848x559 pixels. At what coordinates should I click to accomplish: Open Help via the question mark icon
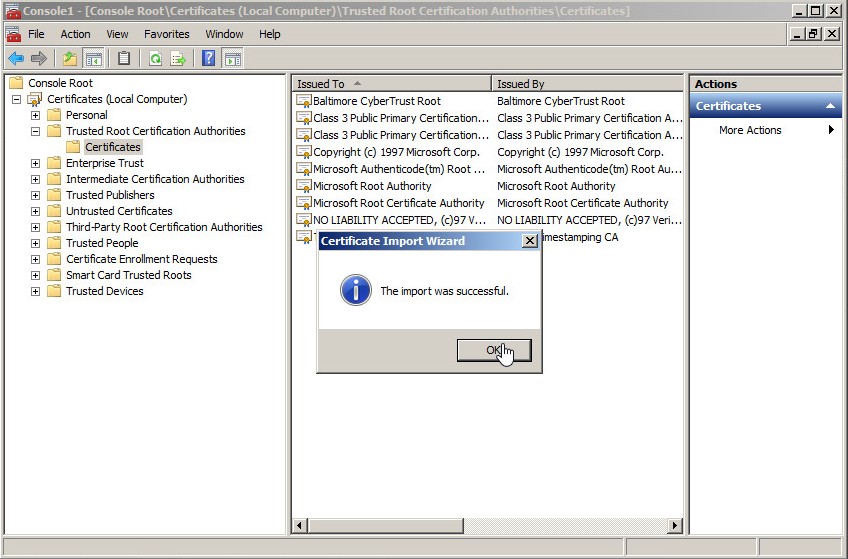(209, 59)
